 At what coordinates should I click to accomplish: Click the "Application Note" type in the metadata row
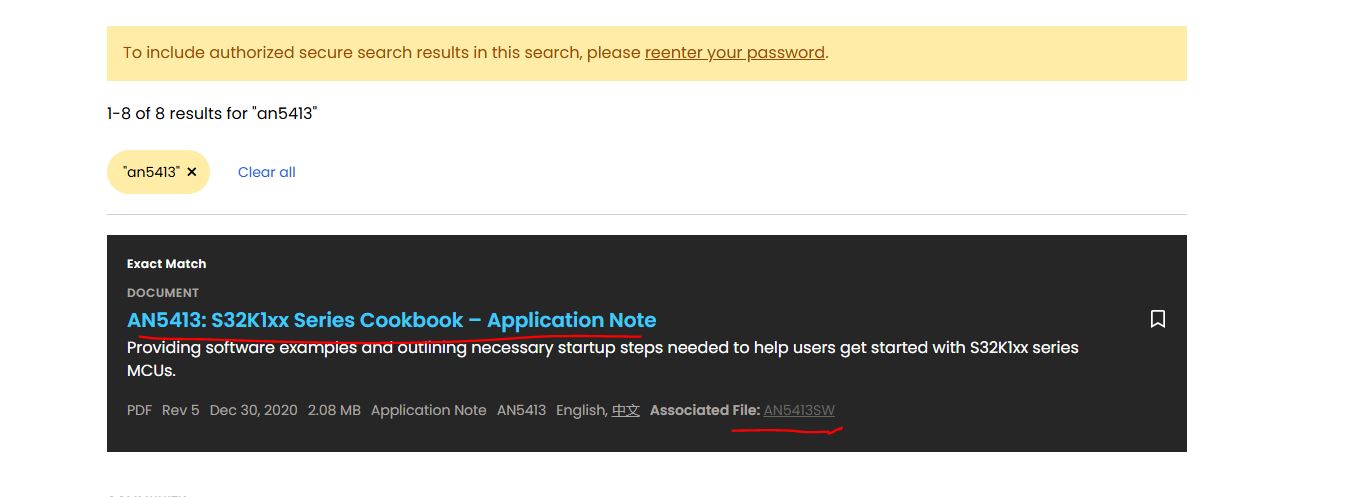428,410
